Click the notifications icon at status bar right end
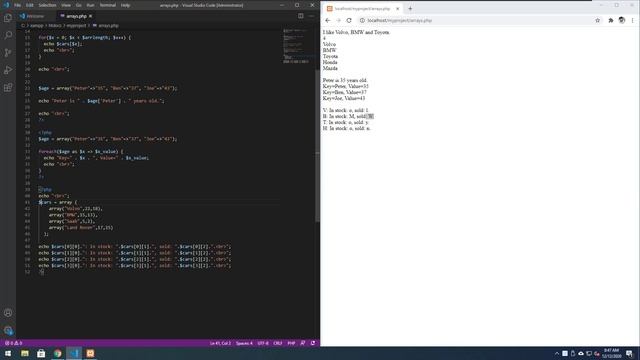640x360 pixels. click(x=313, y=343)
